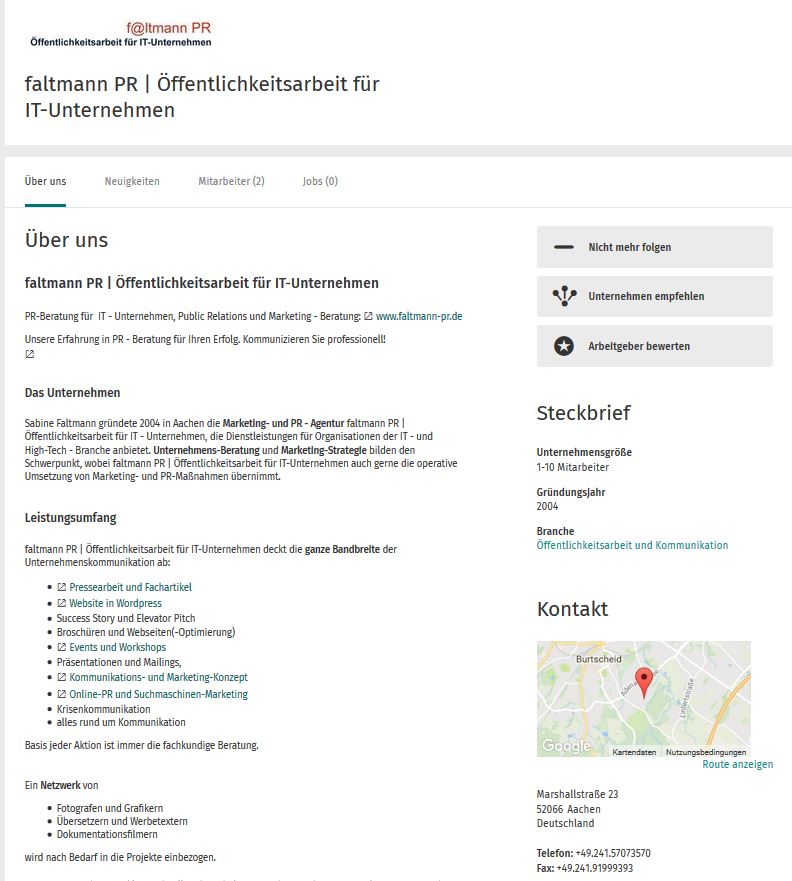This screenshot has height=881, width=792.
Task: Click external icon beside Online-PR und Suchmaschinen-Marketing
Action: click(x=62, y=694)
